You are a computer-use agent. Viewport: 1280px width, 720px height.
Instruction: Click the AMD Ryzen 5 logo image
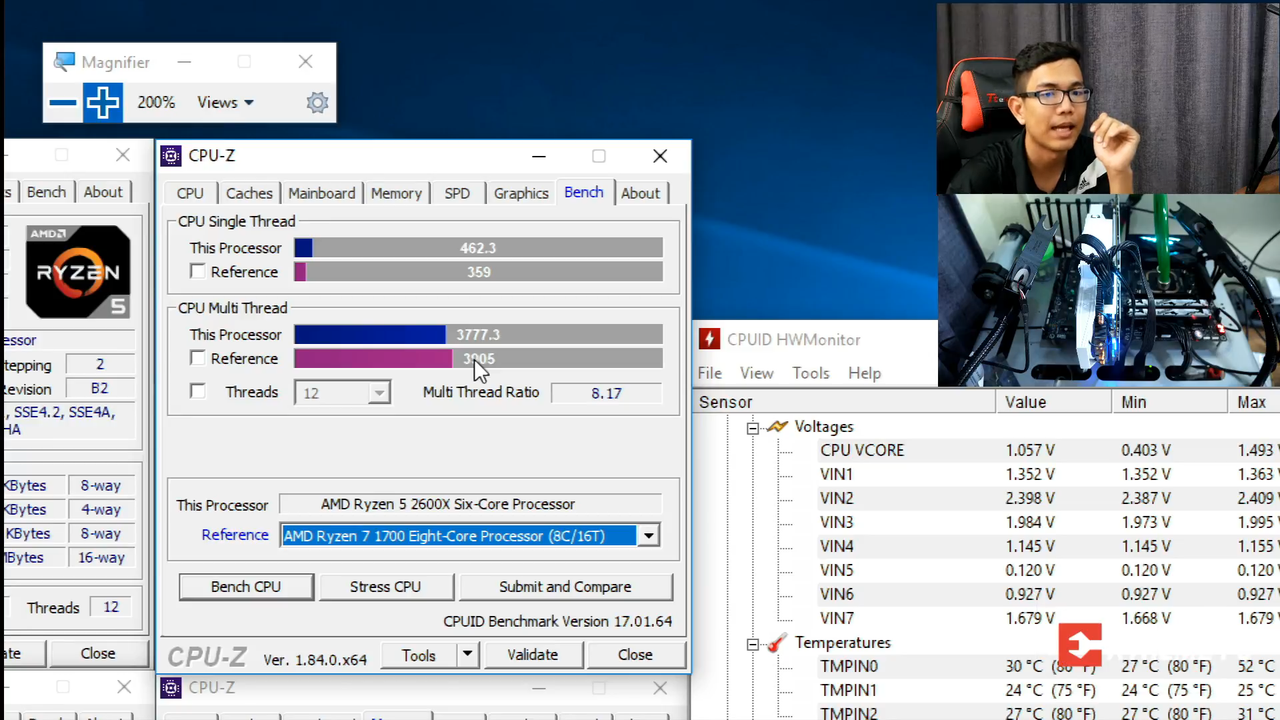click(77, 271)
